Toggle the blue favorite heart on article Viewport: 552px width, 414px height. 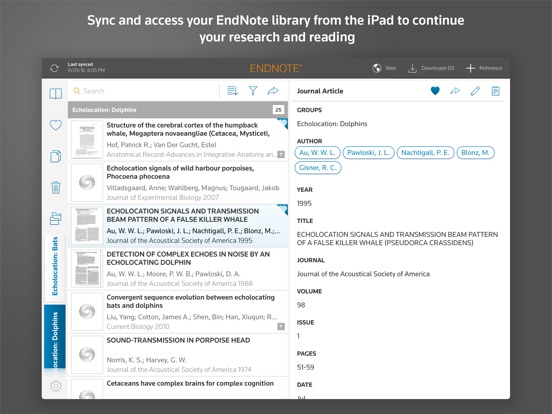point(435,91)
